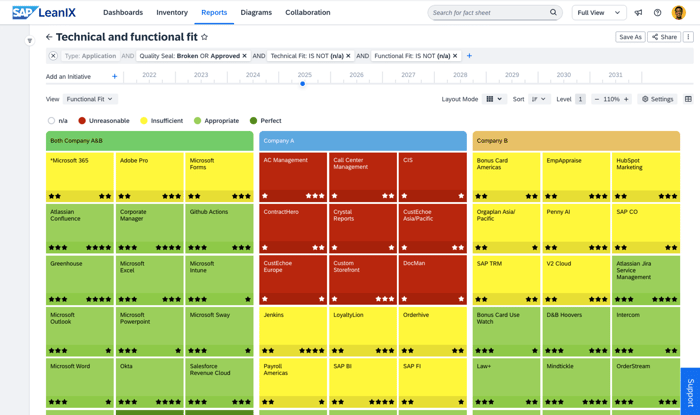The width and height of the screenshot is (700, 415).
Task: Open the Diagrams menu
Action: (x=256, y=12)
